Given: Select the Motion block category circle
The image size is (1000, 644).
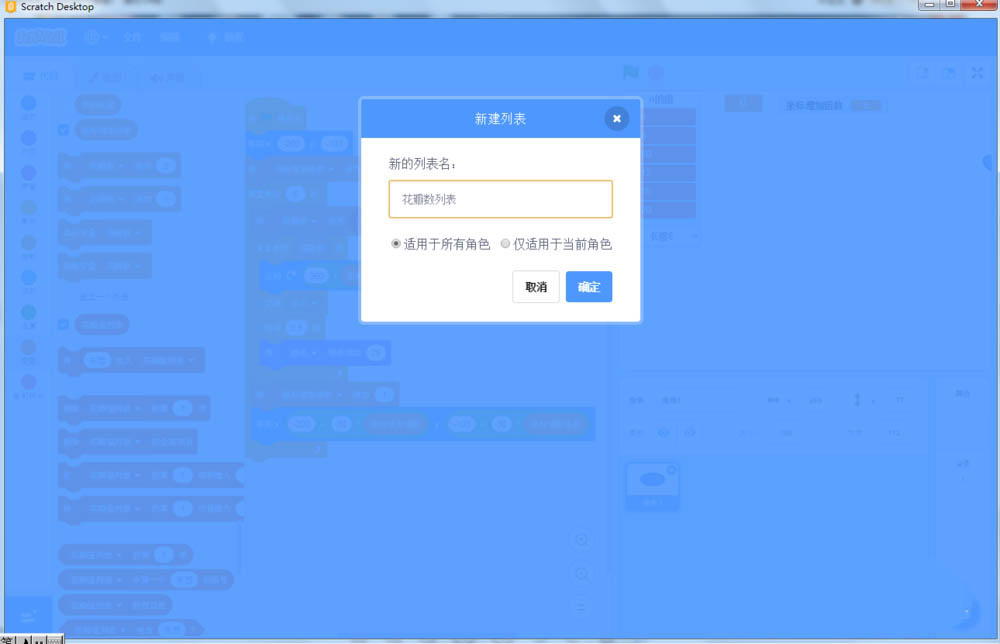Looking at the screenshot, I should click(29, 103).
